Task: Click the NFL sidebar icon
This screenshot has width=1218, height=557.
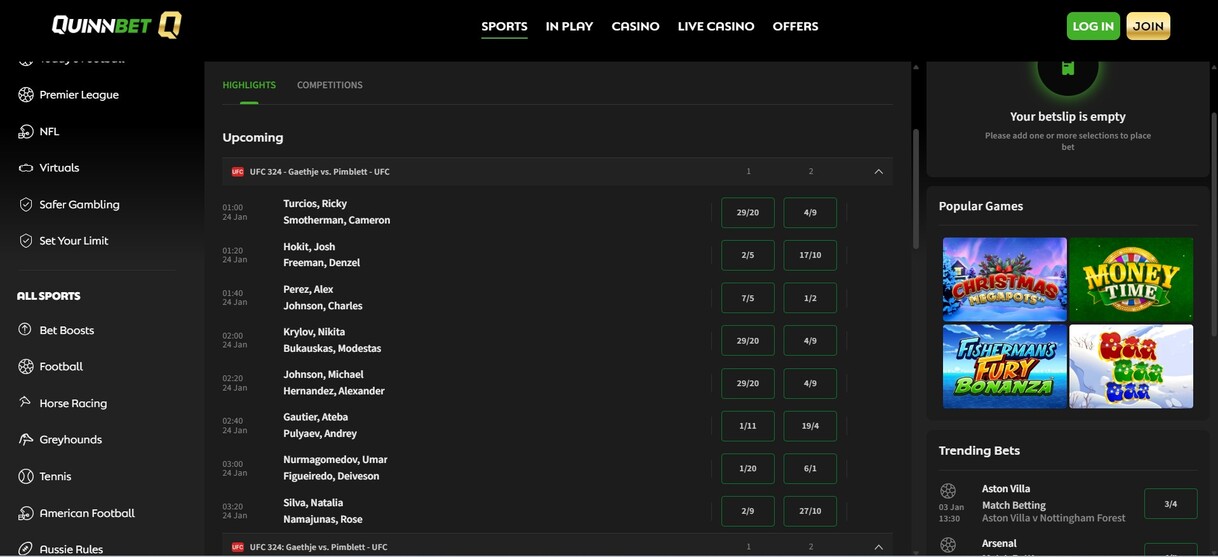Action: click(26, 131)
